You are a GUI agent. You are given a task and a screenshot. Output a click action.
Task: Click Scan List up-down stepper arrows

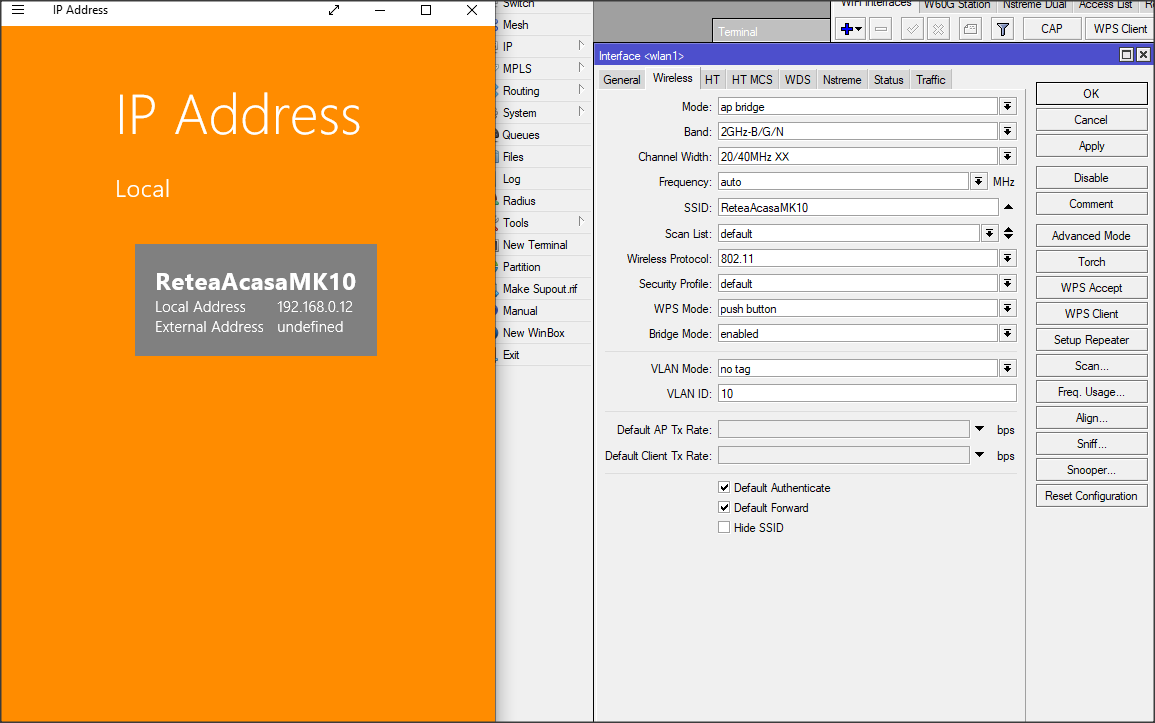point(1008,233)
